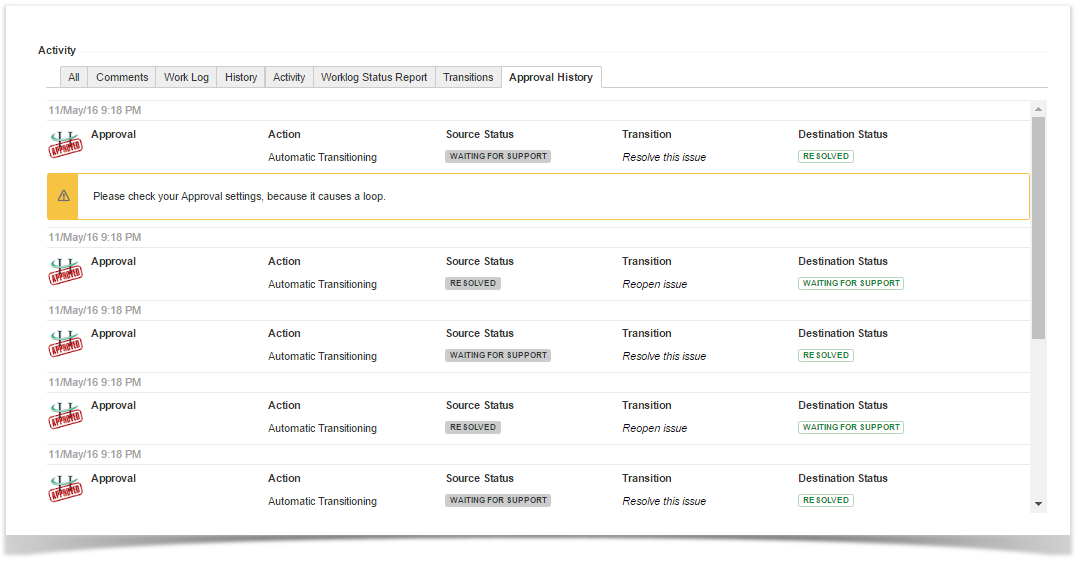Select the History tab

[x=241, y=77]
